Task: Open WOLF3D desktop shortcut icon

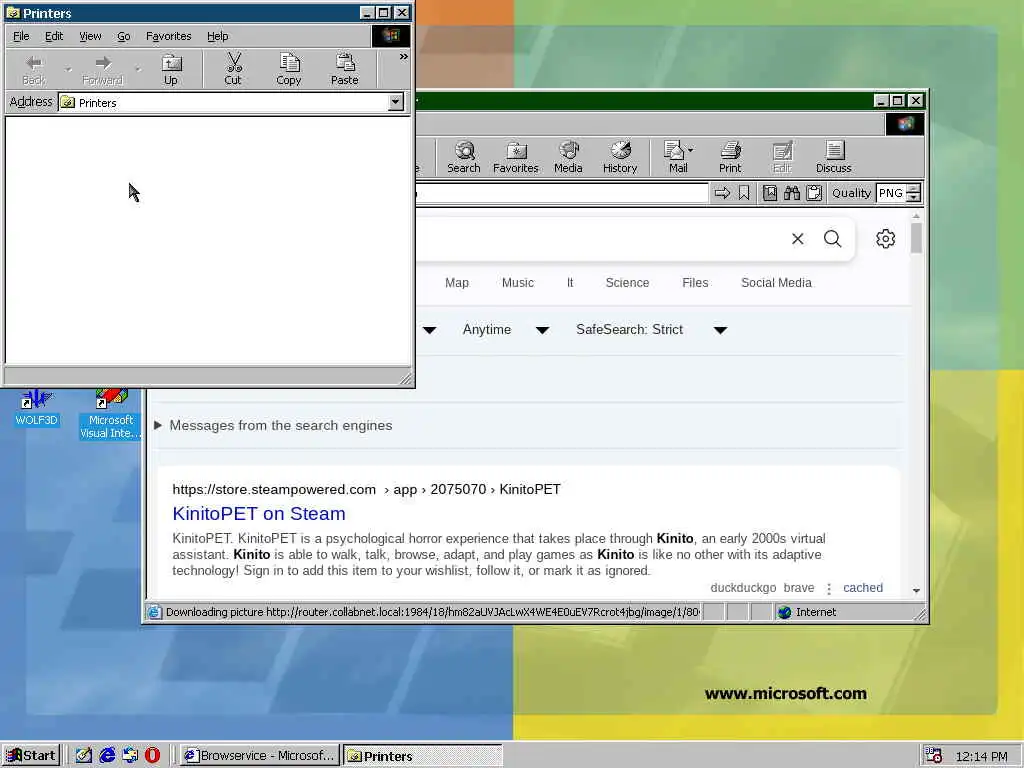Action: (37, 408)
